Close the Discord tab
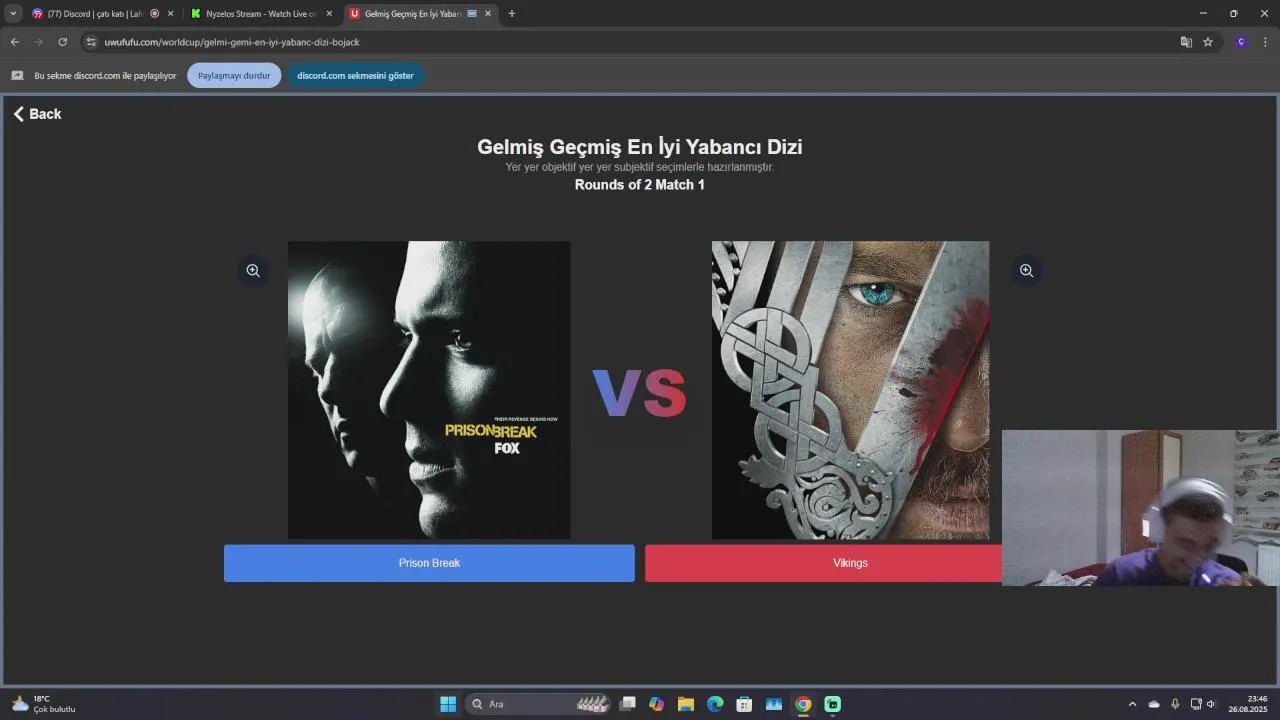This screenshot has width=1280, height=720. point(171,14)
